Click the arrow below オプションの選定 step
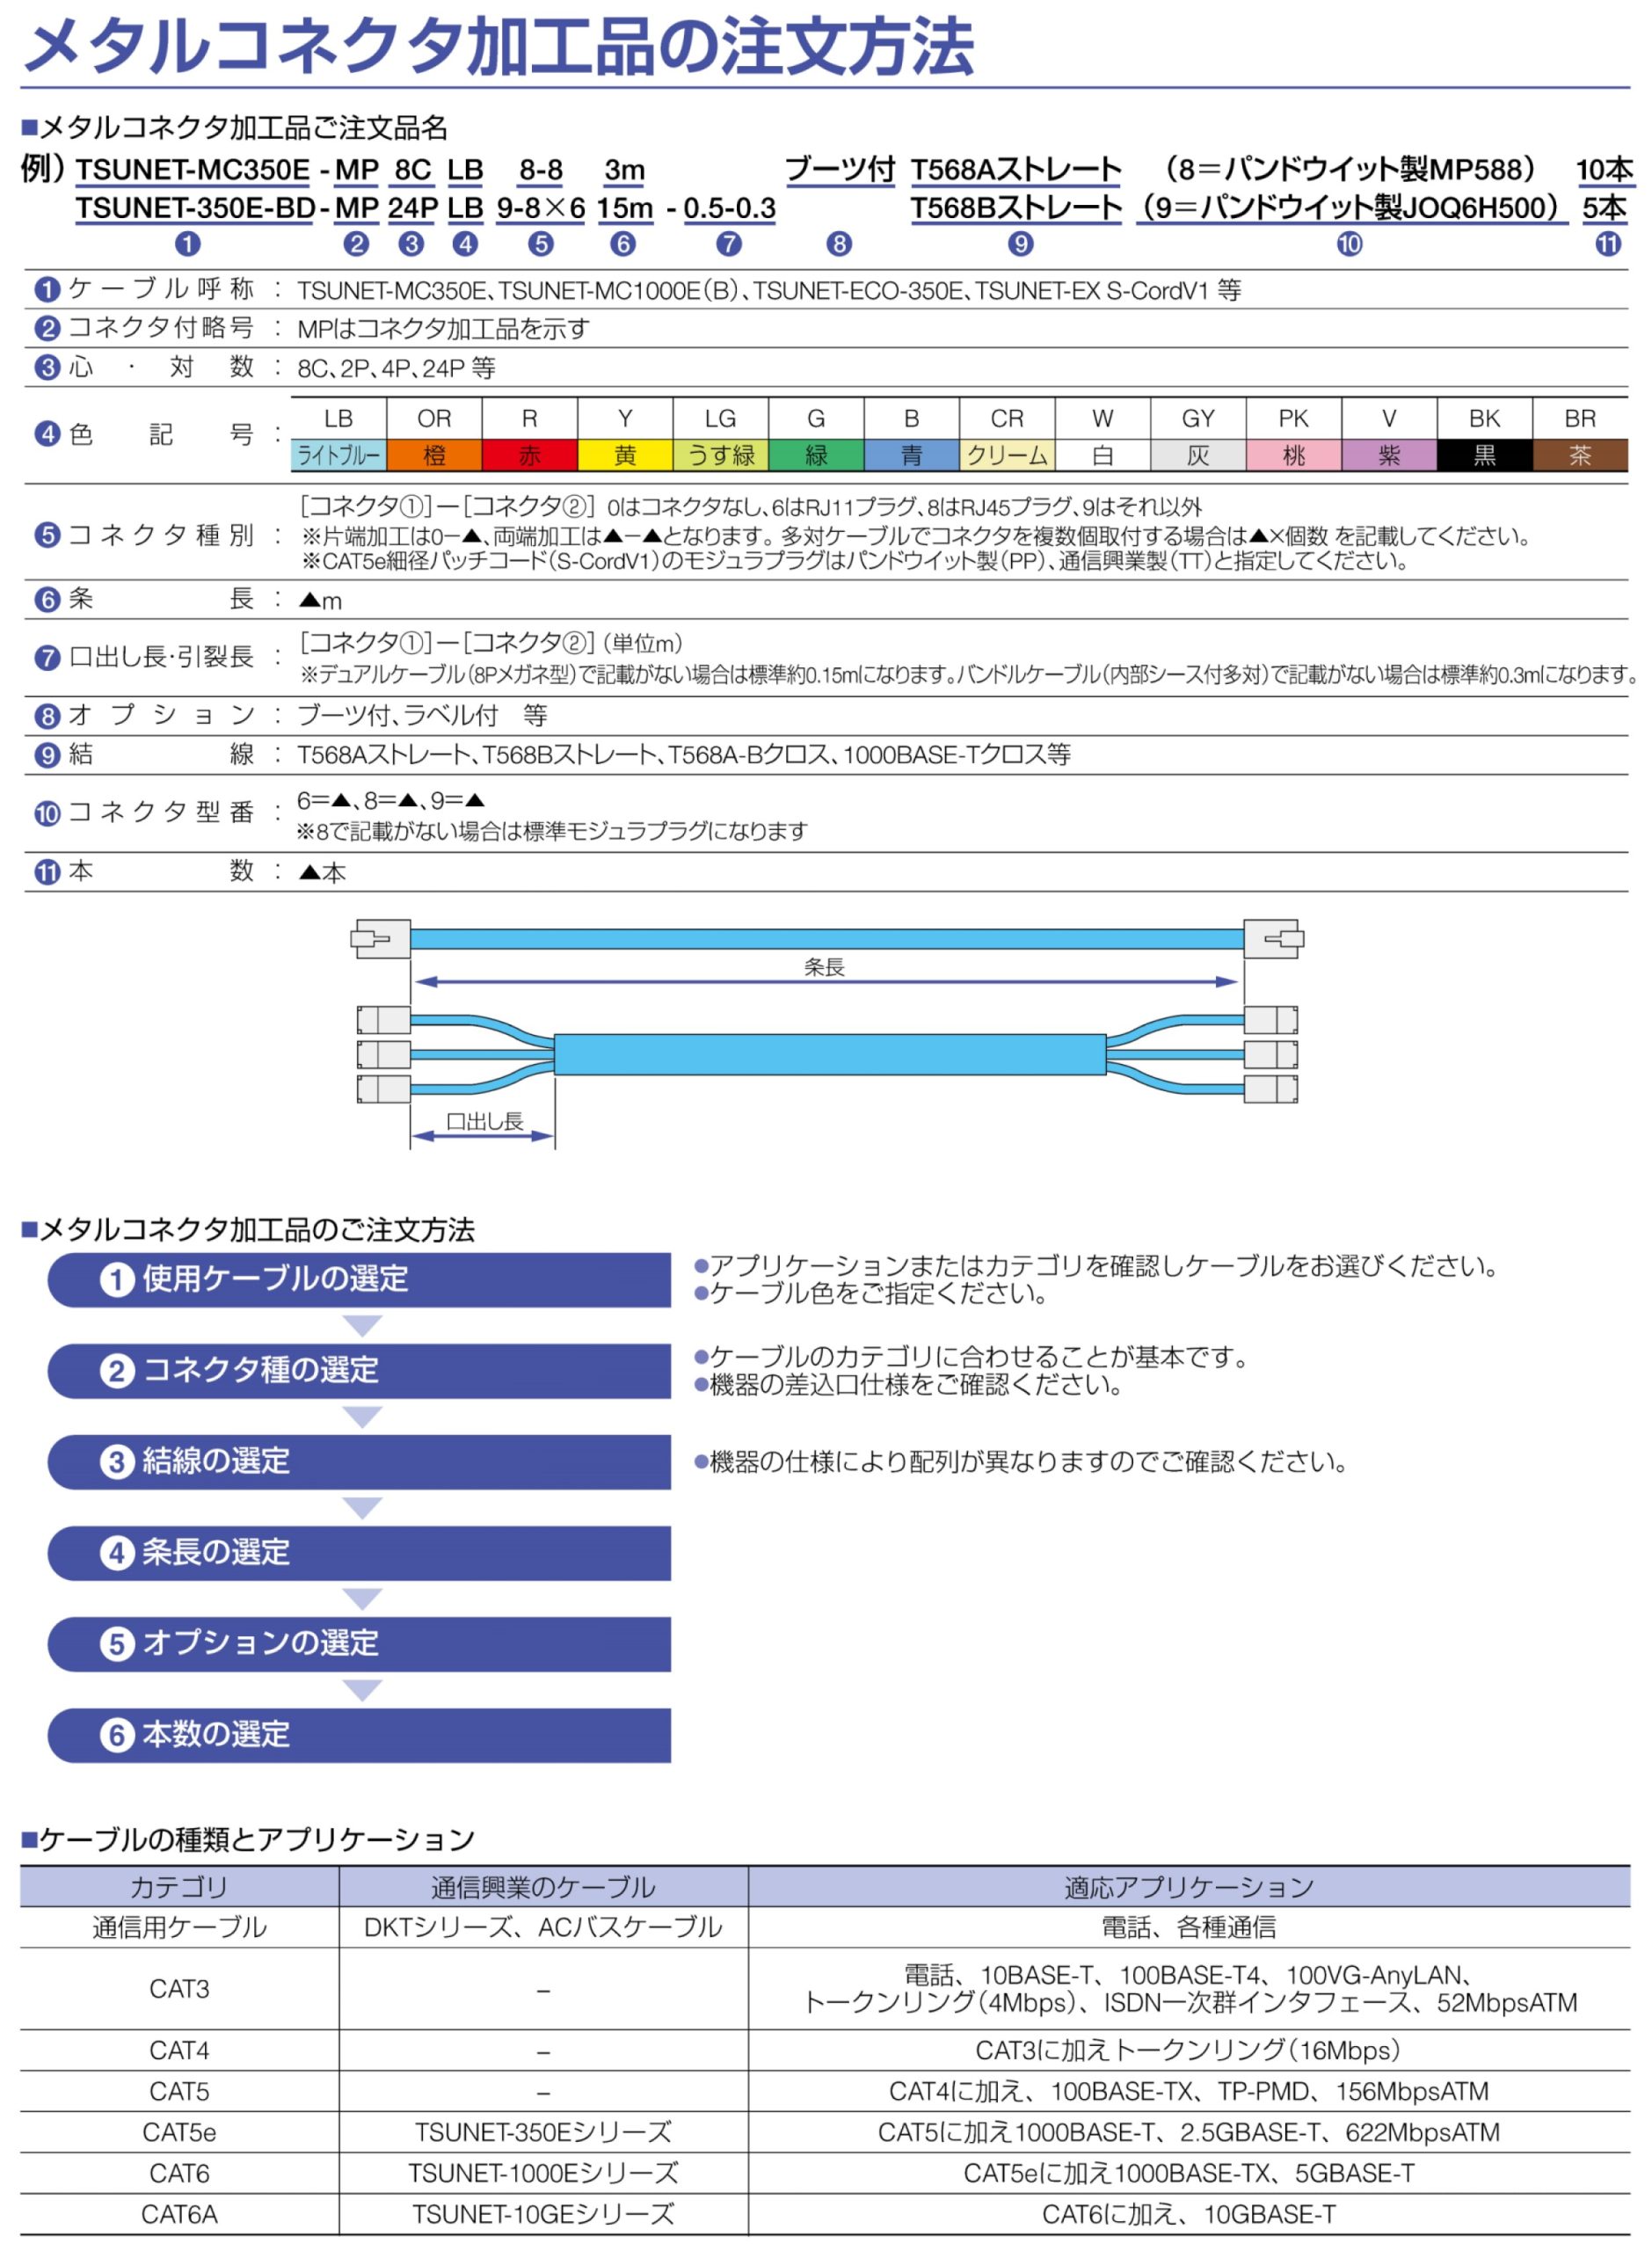The height and width of the screenshot is (2251, 1652). point(362,1690)
